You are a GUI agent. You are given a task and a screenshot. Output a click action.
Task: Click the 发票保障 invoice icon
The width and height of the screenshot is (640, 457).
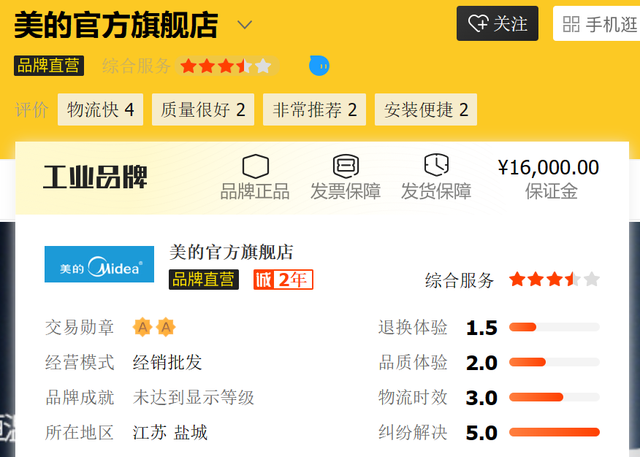point(346,166)
